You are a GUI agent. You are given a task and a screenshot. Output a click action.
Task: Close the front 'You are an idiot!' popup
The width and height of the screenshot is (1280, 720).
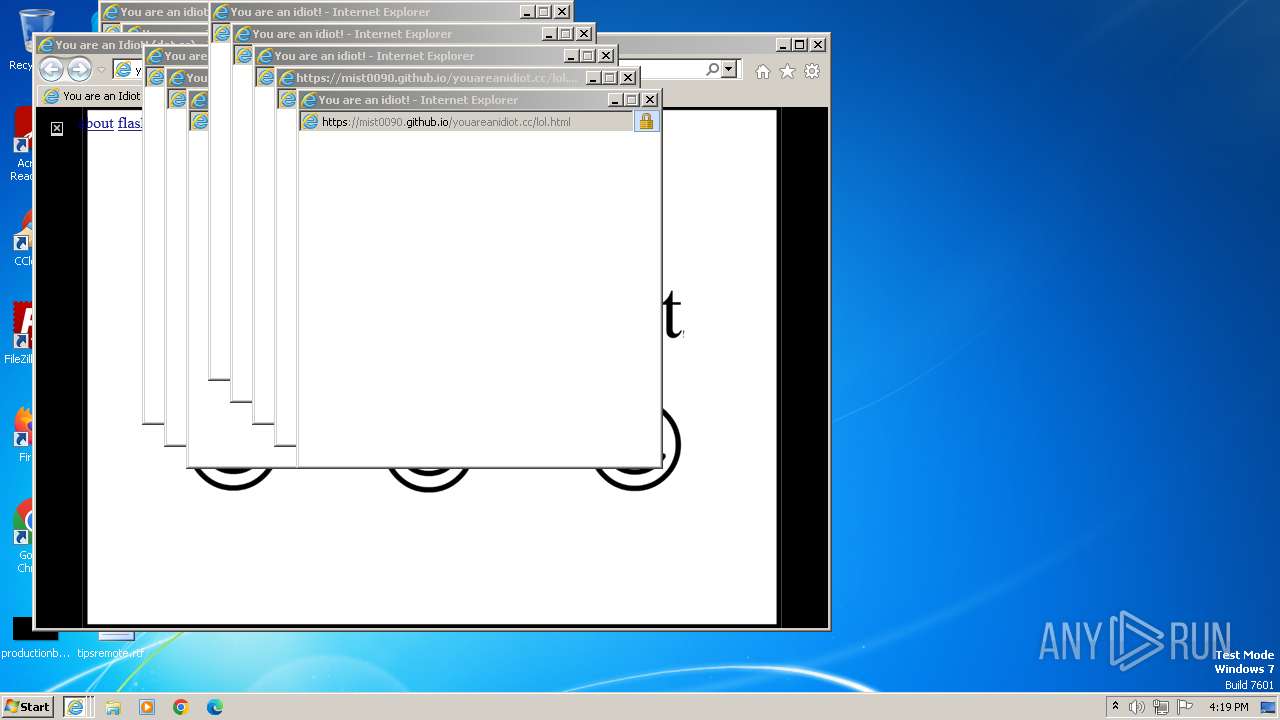650,100
